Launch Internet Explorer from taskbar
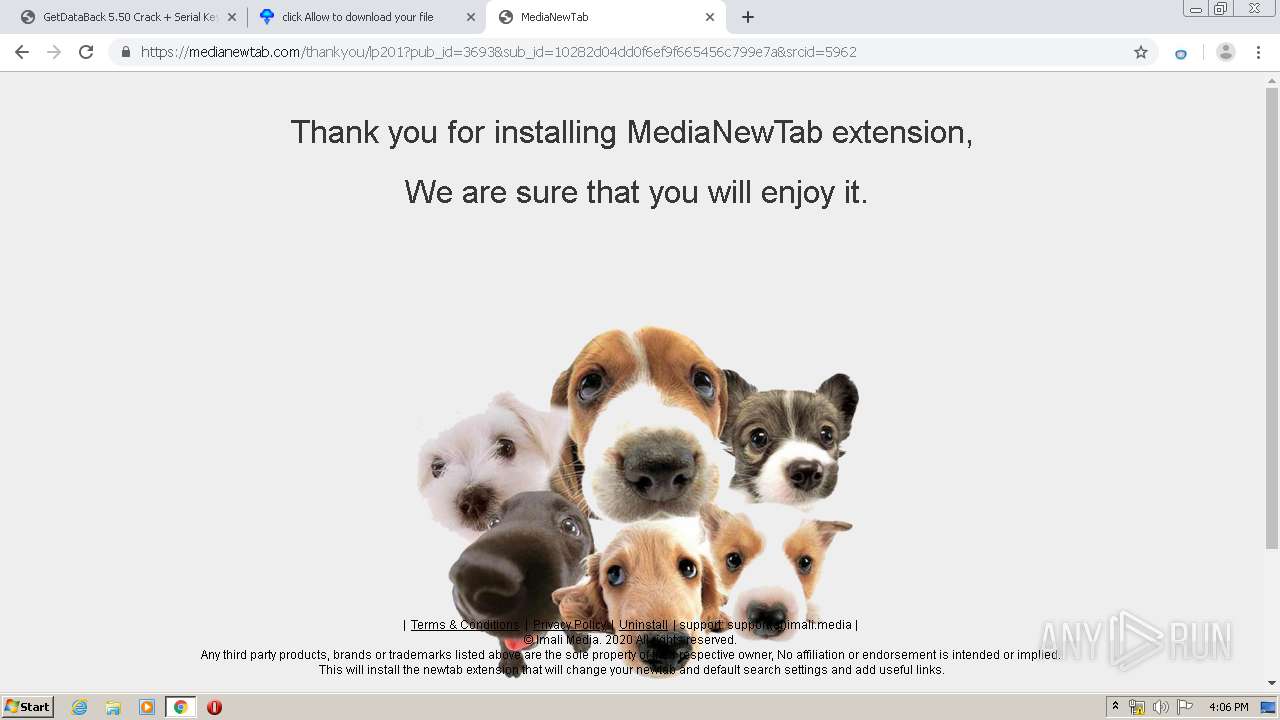The image size is (1280, 720). coord(79,707)
